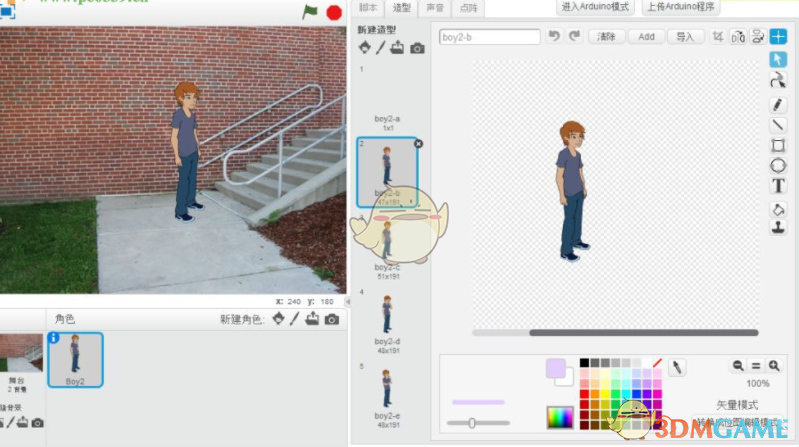
Task: Click the 导入 button
Action: pos(685,37)
